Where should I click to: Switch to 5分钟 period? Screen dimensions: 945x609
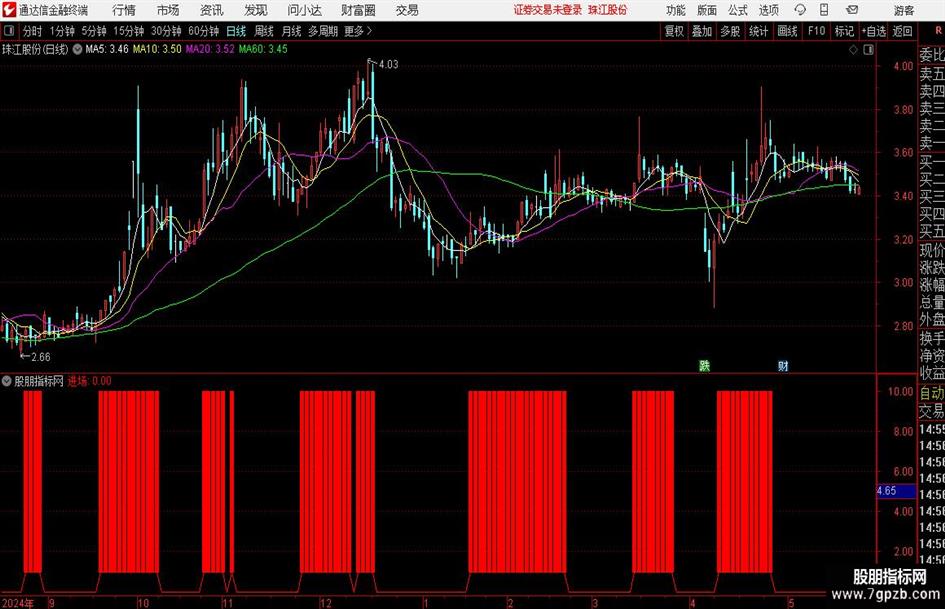[x=94, y=31]
